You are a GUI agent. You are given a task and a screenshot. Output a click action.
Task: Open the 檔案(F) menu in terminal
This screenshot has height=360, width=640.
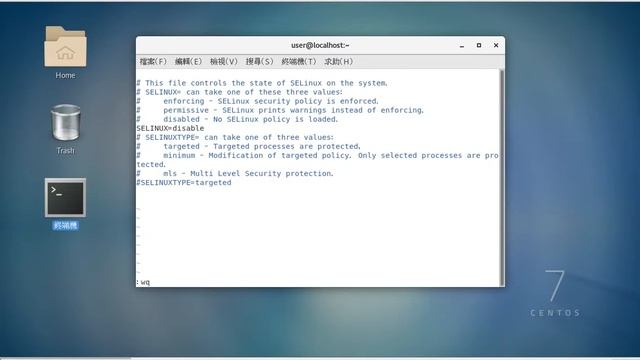pos(153,62)
